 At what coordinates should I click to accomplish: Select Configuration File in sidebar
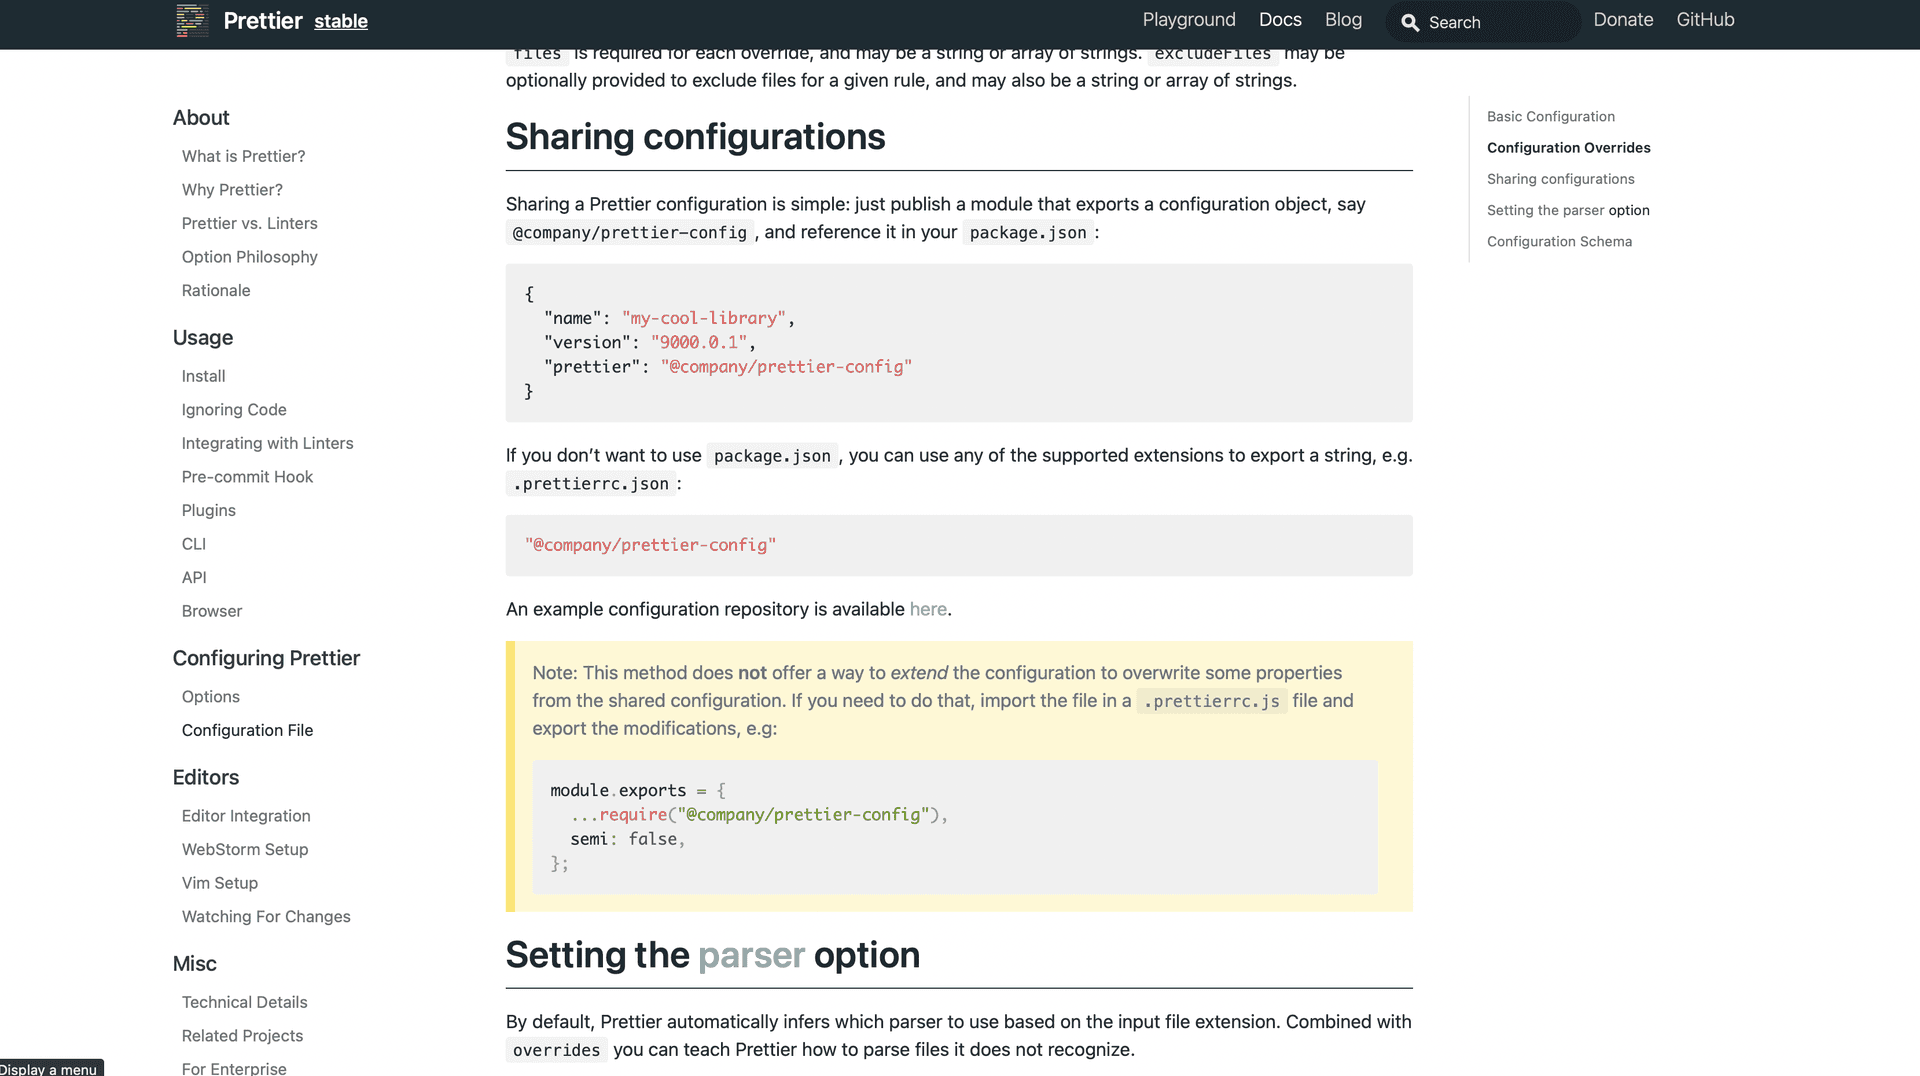tap(247, 730)
